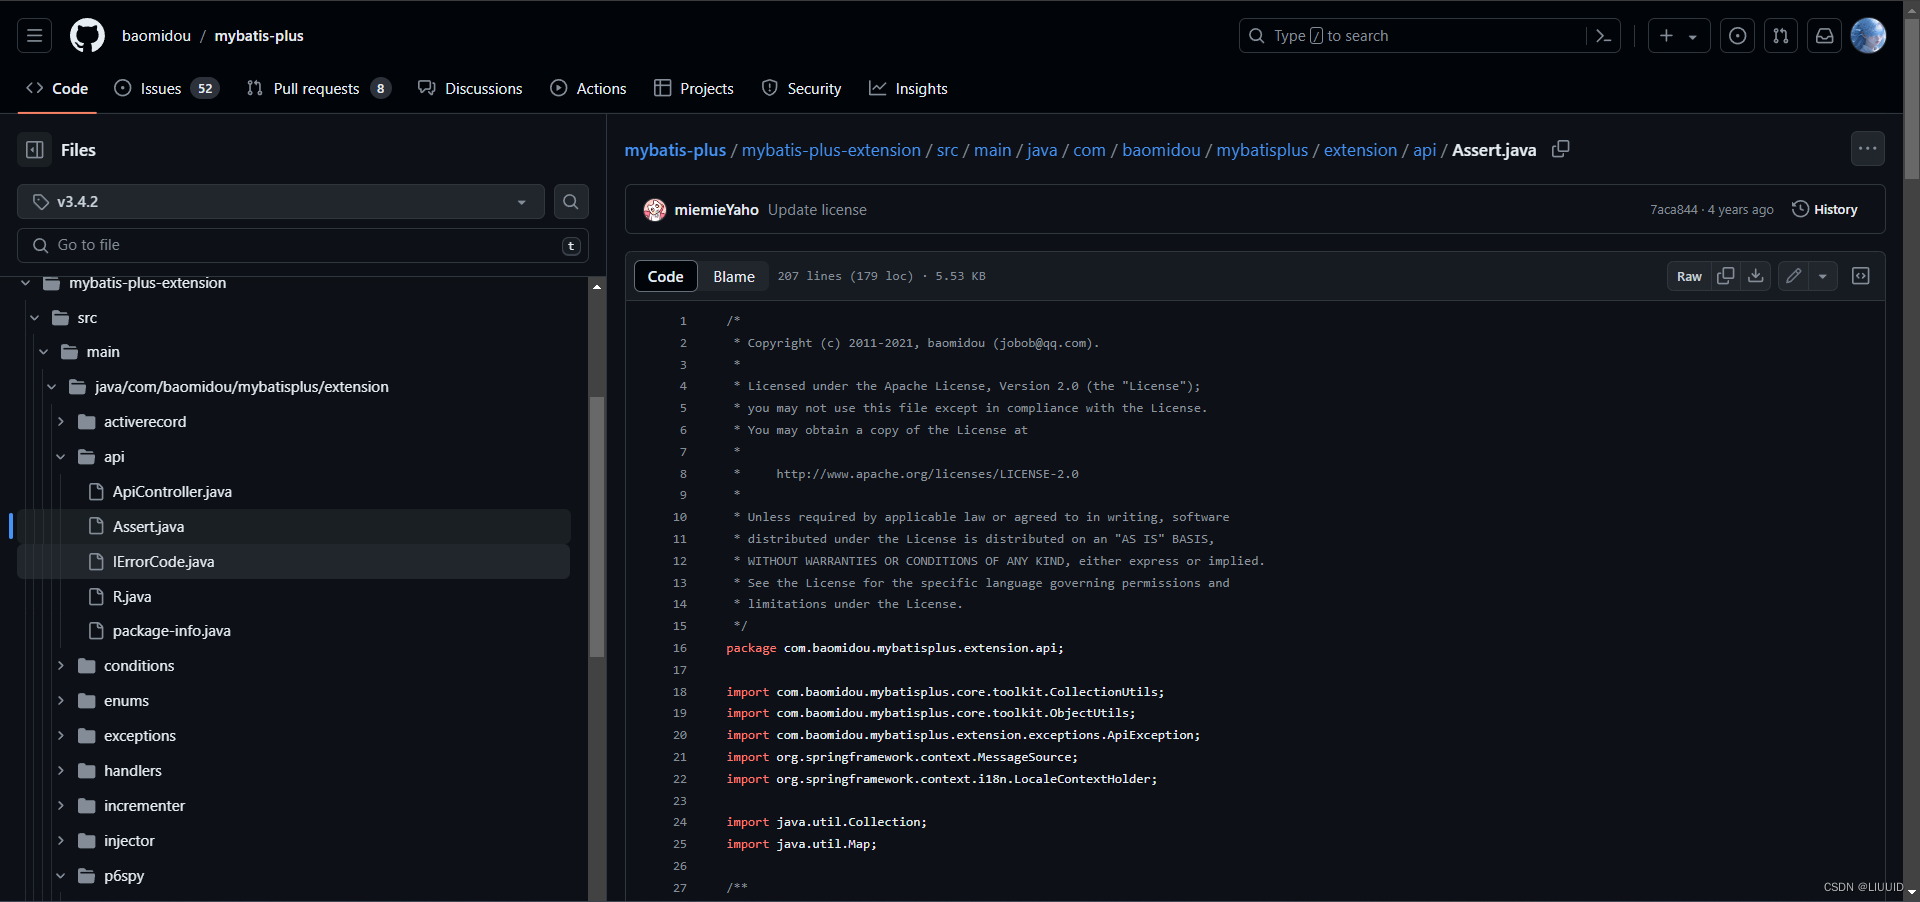Collapse the src folder in the file tree
Image resolution: width=1920 pixels, height=902 pixels.
coord(35,317)
